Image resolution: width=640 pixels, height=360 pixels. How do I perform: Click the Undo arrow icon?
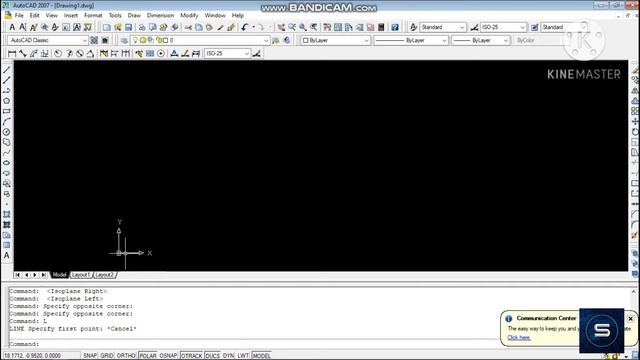tap(244, 27)
